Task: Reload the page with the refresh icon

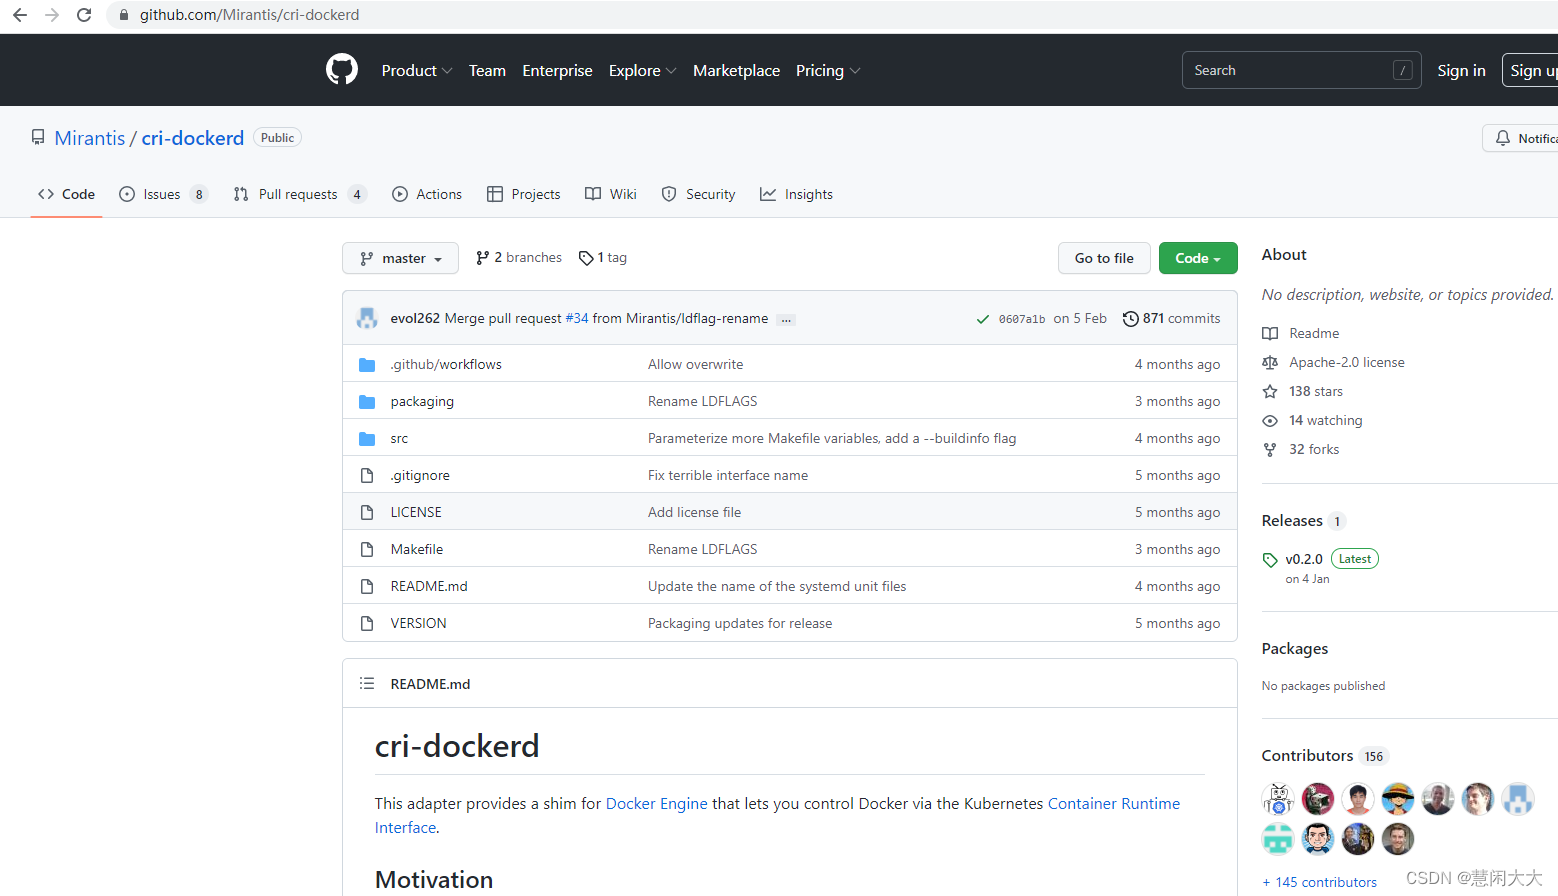Action: click(84, 15)
